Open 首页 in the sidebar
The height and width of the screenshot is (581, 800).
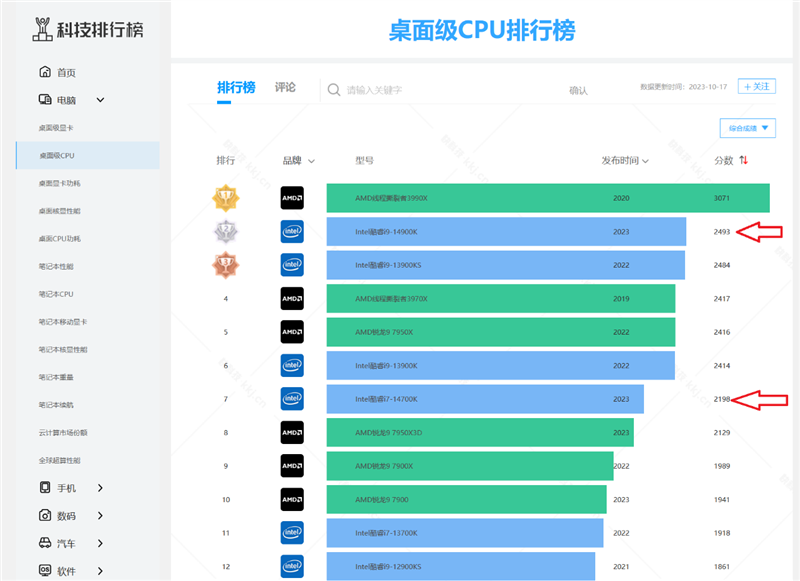pyautogui.click(x=66, y=72)
